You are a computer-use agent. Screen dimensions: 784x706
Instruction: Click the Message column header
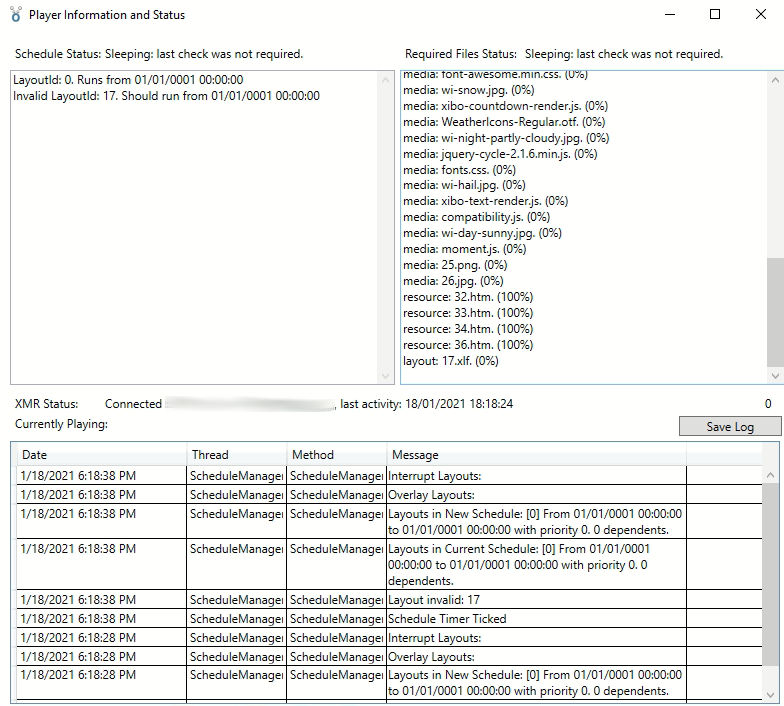(535, 455)
